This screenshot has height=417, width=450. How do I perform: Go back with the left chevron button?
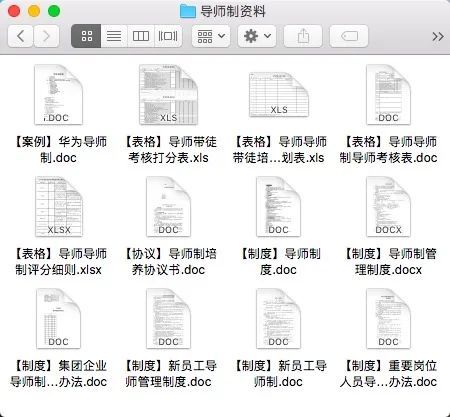click(20, 36)
